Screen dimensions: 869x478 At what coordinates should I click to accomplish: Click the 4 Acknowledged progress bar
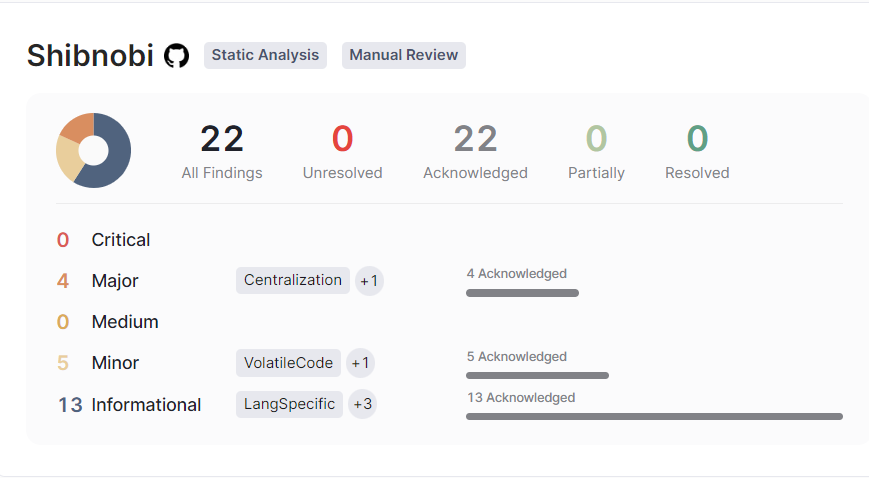pyautogui.click(x=522, y=293)
